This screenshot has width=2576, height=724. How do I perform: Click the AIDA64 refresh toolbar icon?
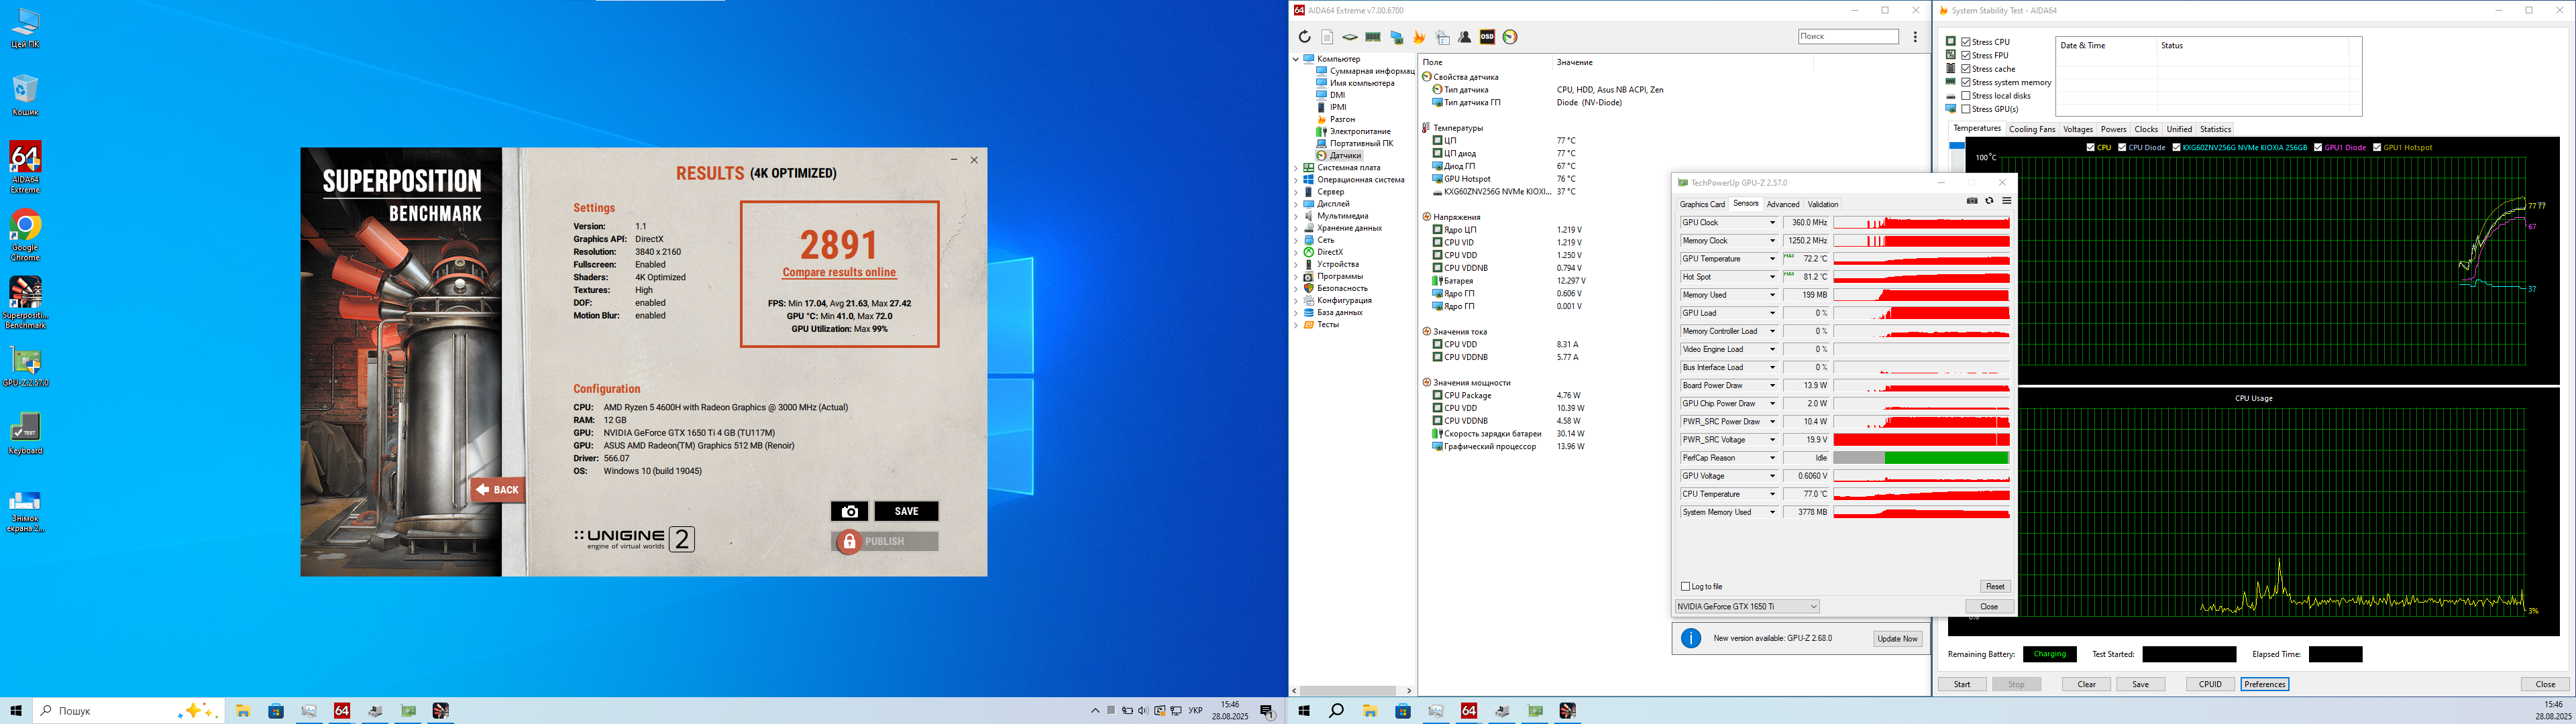(1304, 37)
